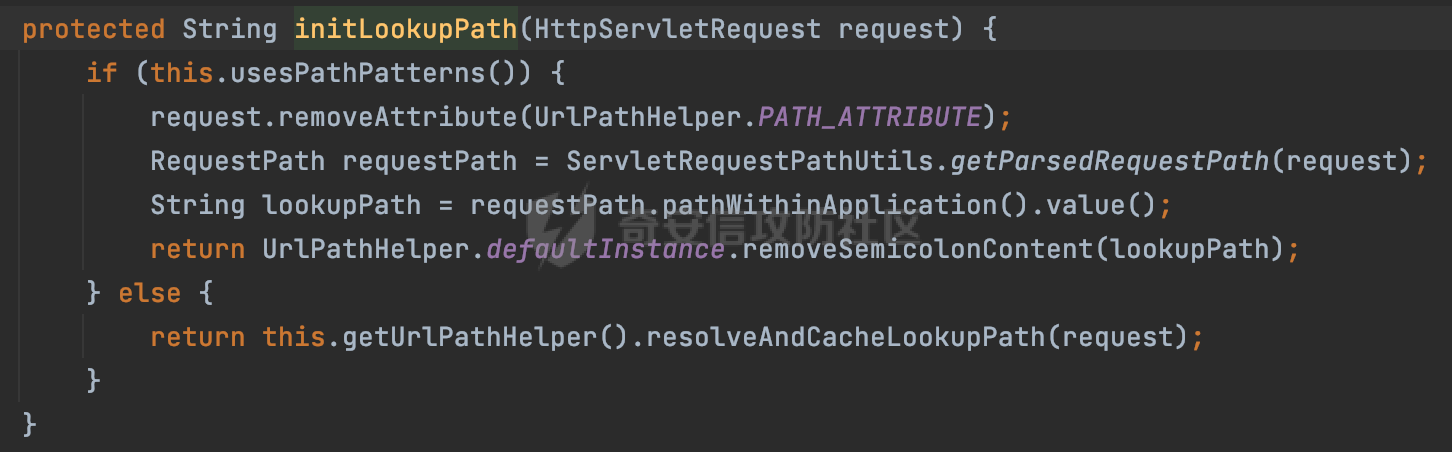The height and width of the screenshot is (452, 1452).
Task: Click the defaultInstance field
Action: (605, 249)
